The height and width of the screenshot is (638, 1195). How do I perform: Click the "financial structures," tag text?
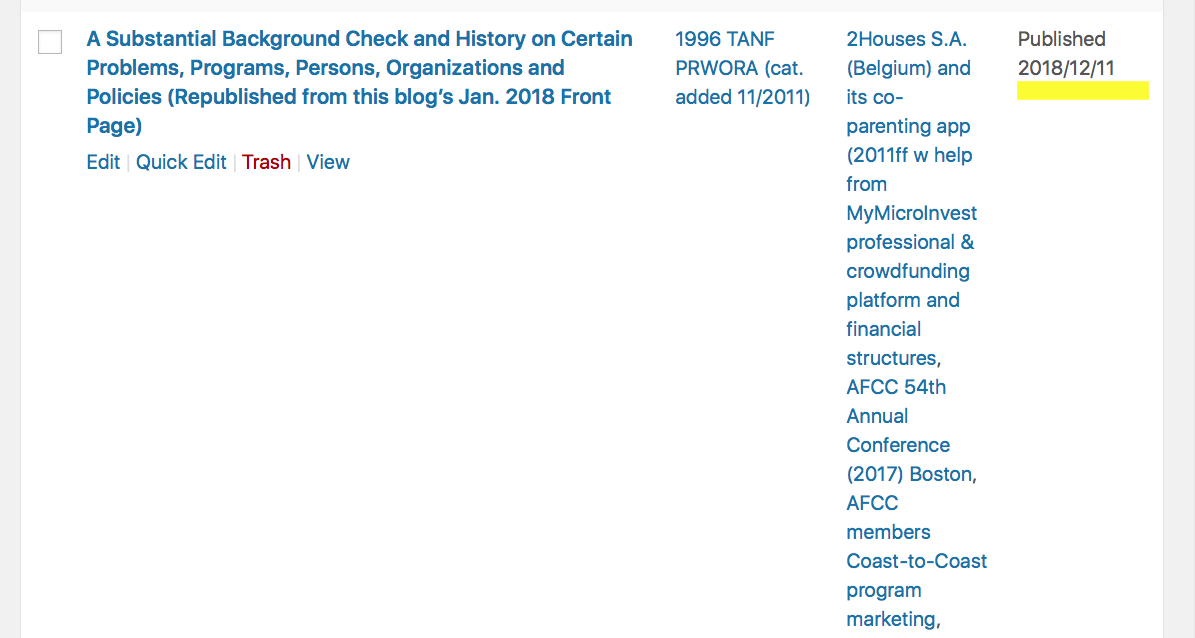pyautogui.click(x=893, y=343)
